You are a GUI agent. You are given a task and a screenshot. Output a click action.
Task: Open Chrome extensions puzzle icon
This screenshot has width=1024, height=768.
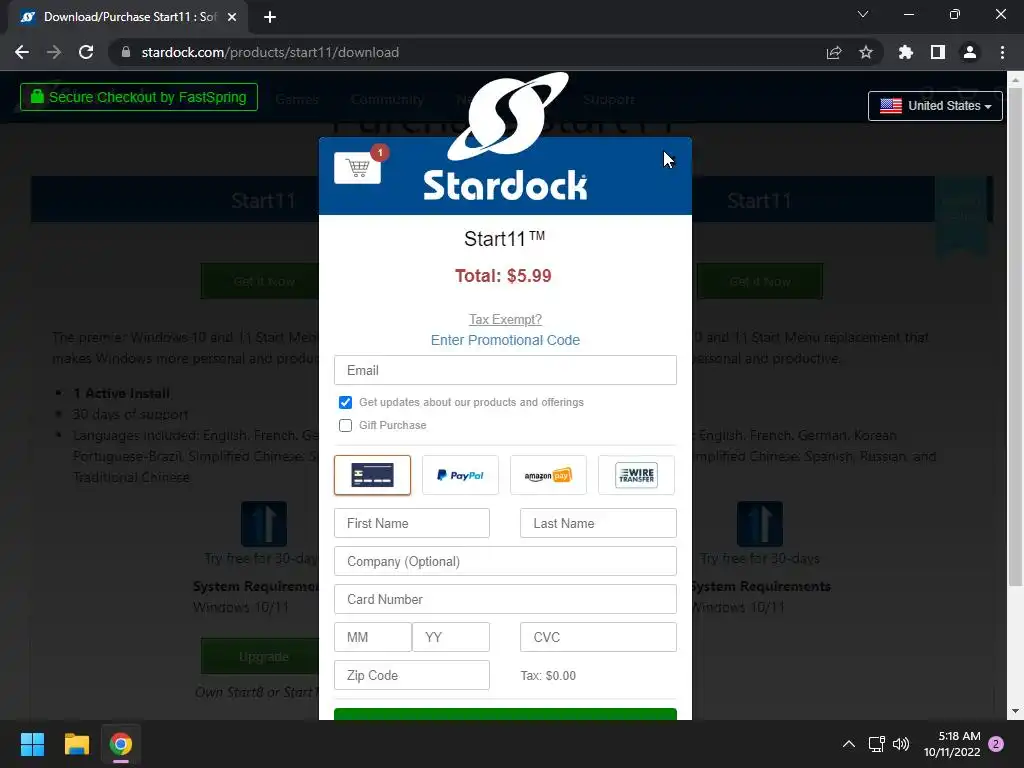pyautogui.click(x=906, y=52)
